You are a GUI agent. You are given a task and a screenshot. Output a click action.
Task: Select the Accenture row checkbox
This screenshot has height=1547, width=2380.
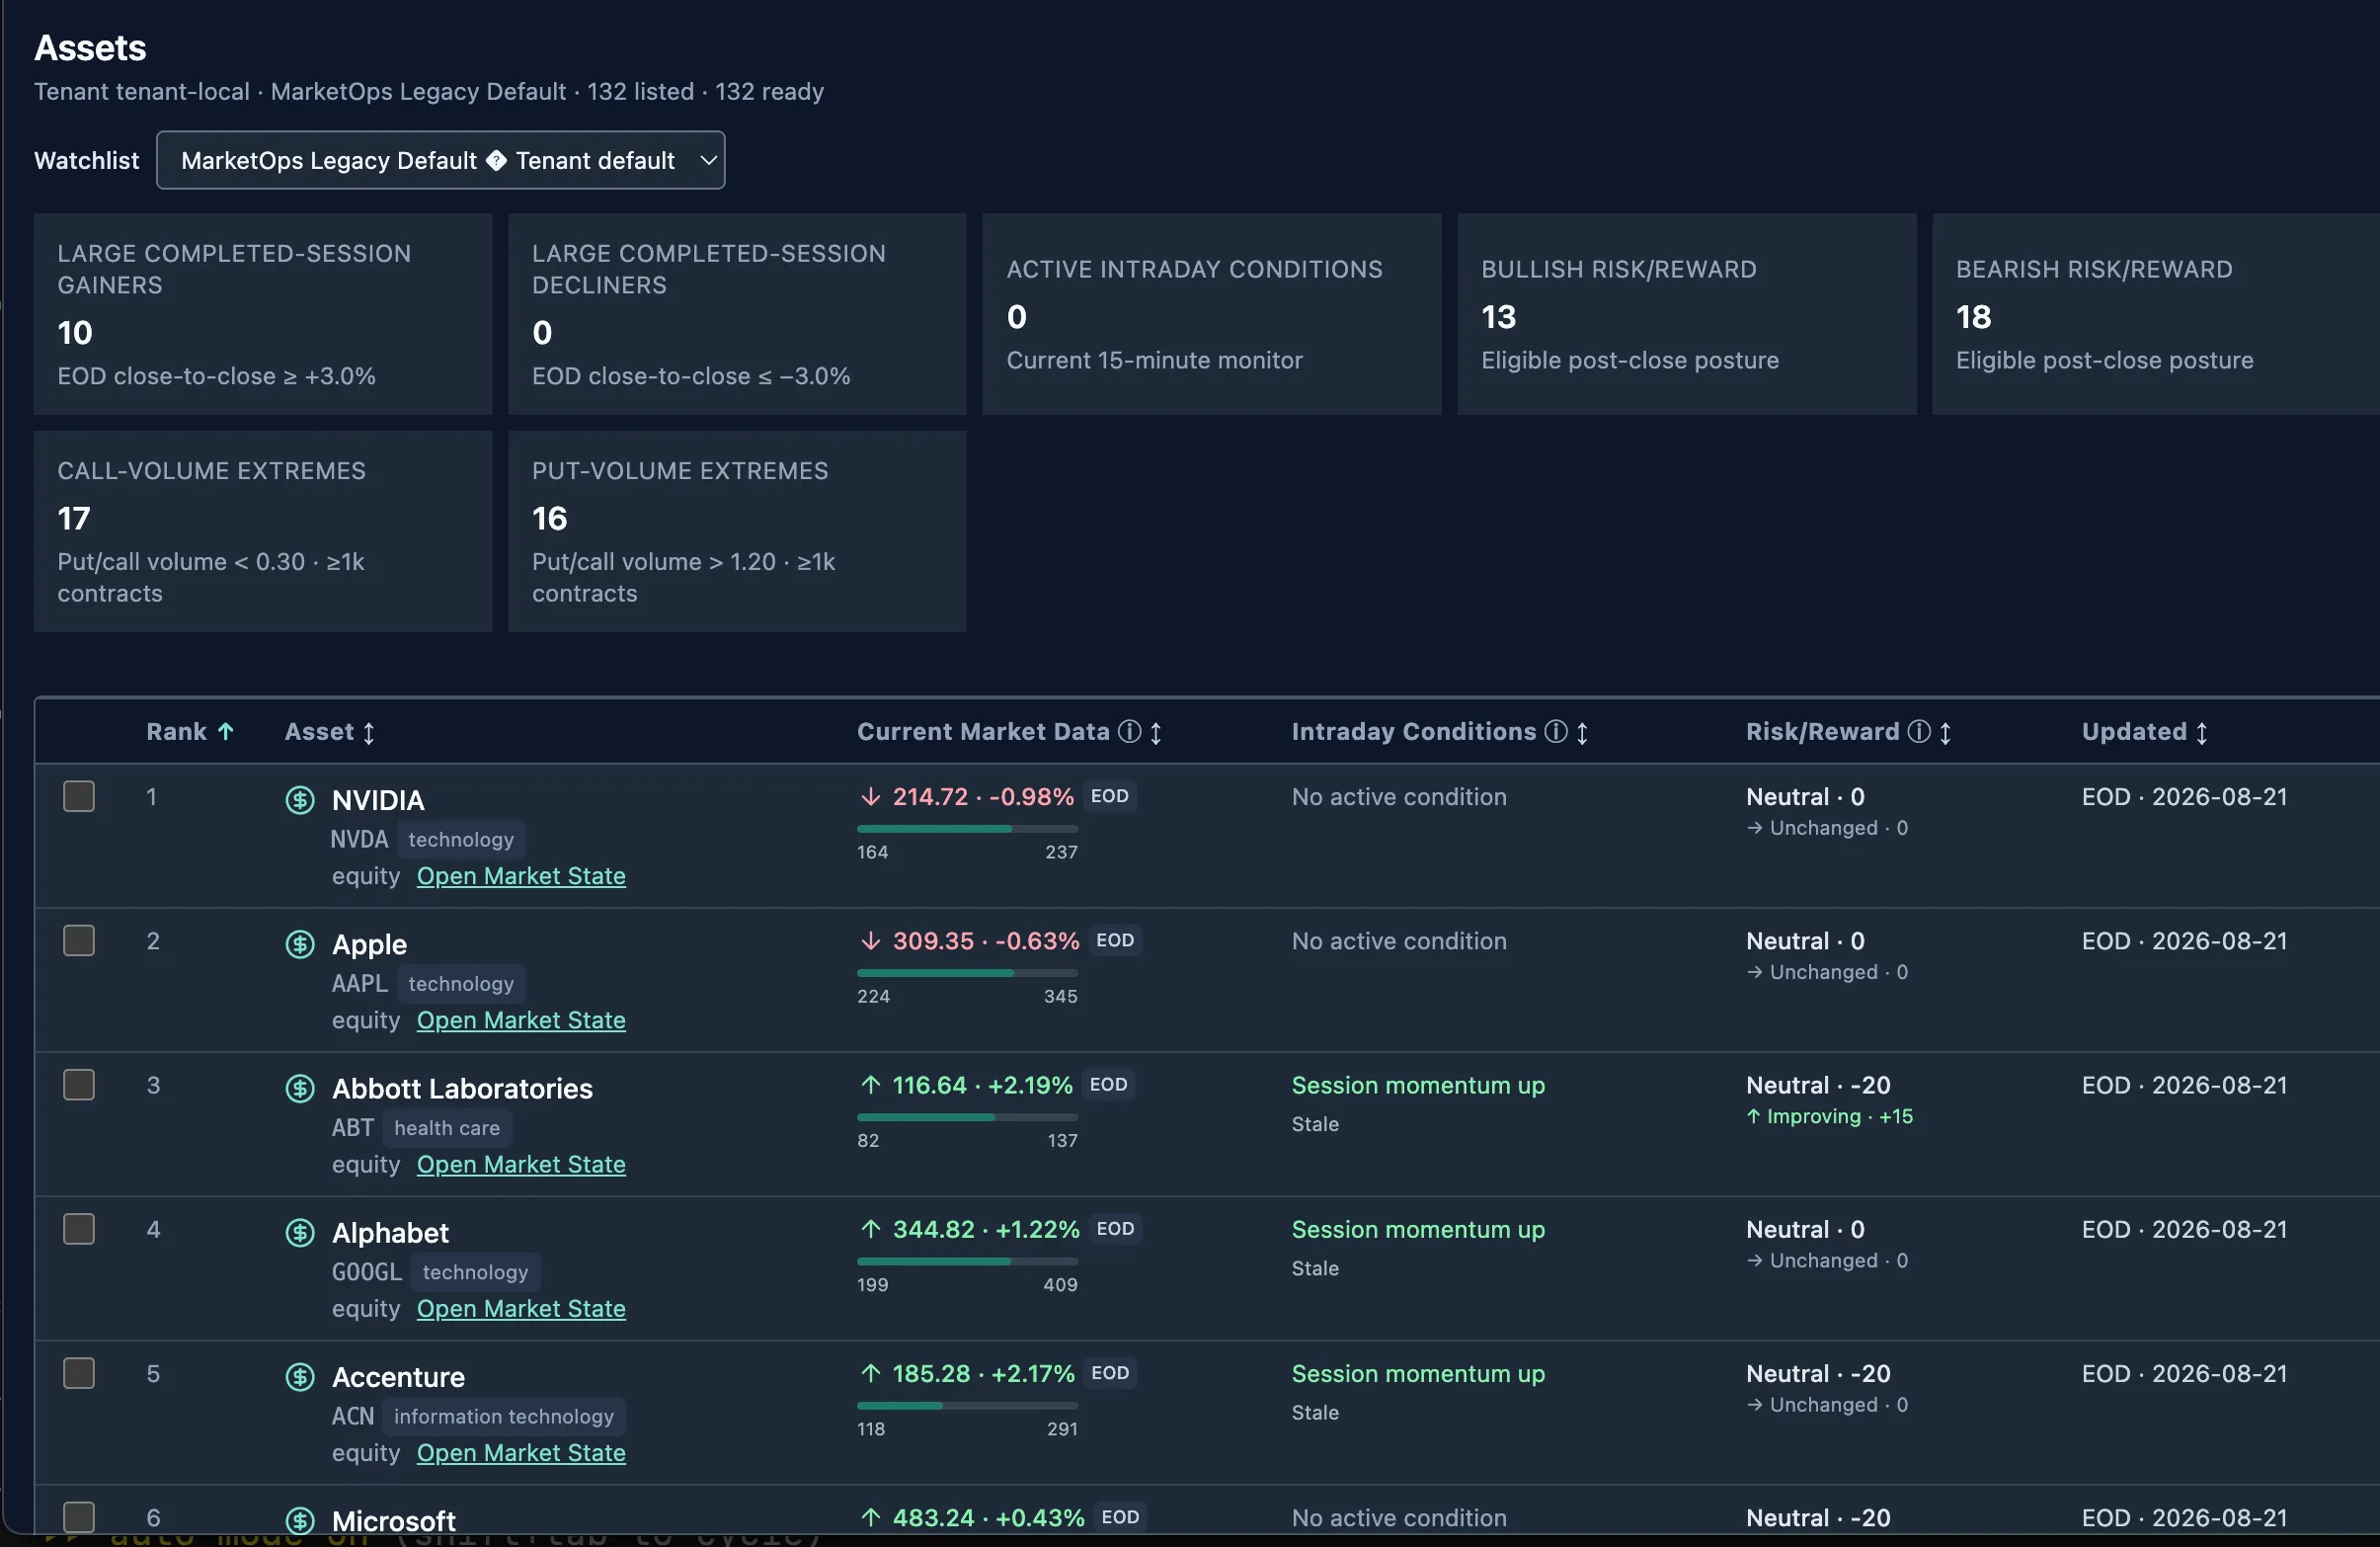pos(79,1373)
